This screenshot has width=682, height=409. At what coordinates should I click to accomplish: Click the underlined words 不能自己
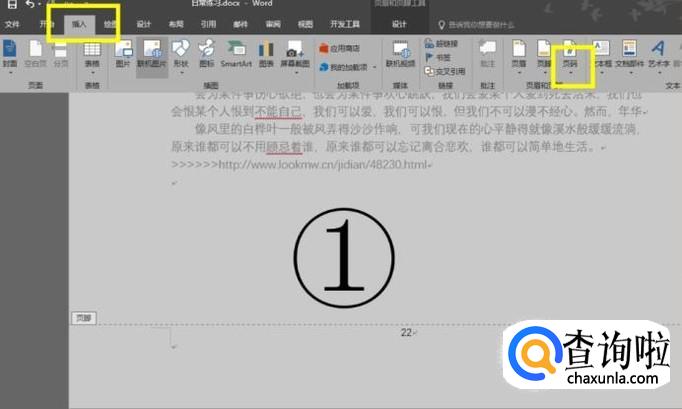click(x=278, y=112)
